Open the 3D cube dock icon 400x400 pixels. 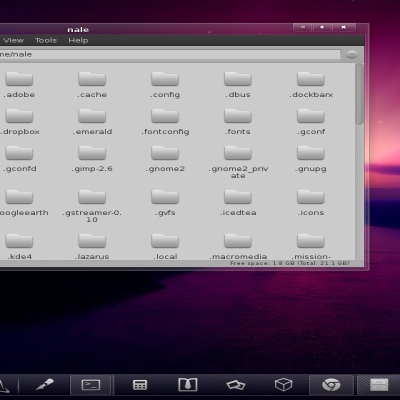(283, 385)
